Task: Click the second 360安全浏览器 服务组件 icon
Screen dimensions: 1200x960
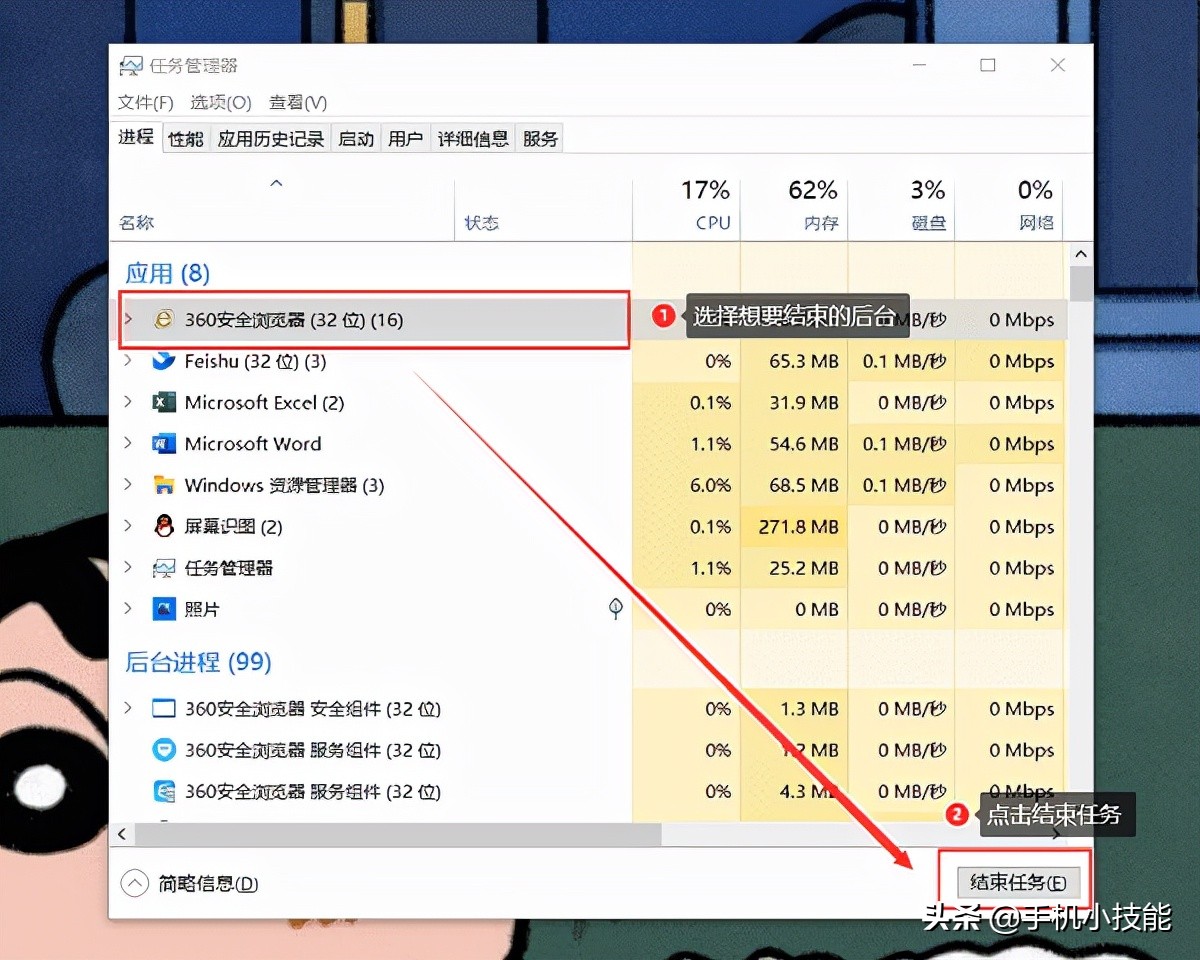Action: [x=163, y=791]
